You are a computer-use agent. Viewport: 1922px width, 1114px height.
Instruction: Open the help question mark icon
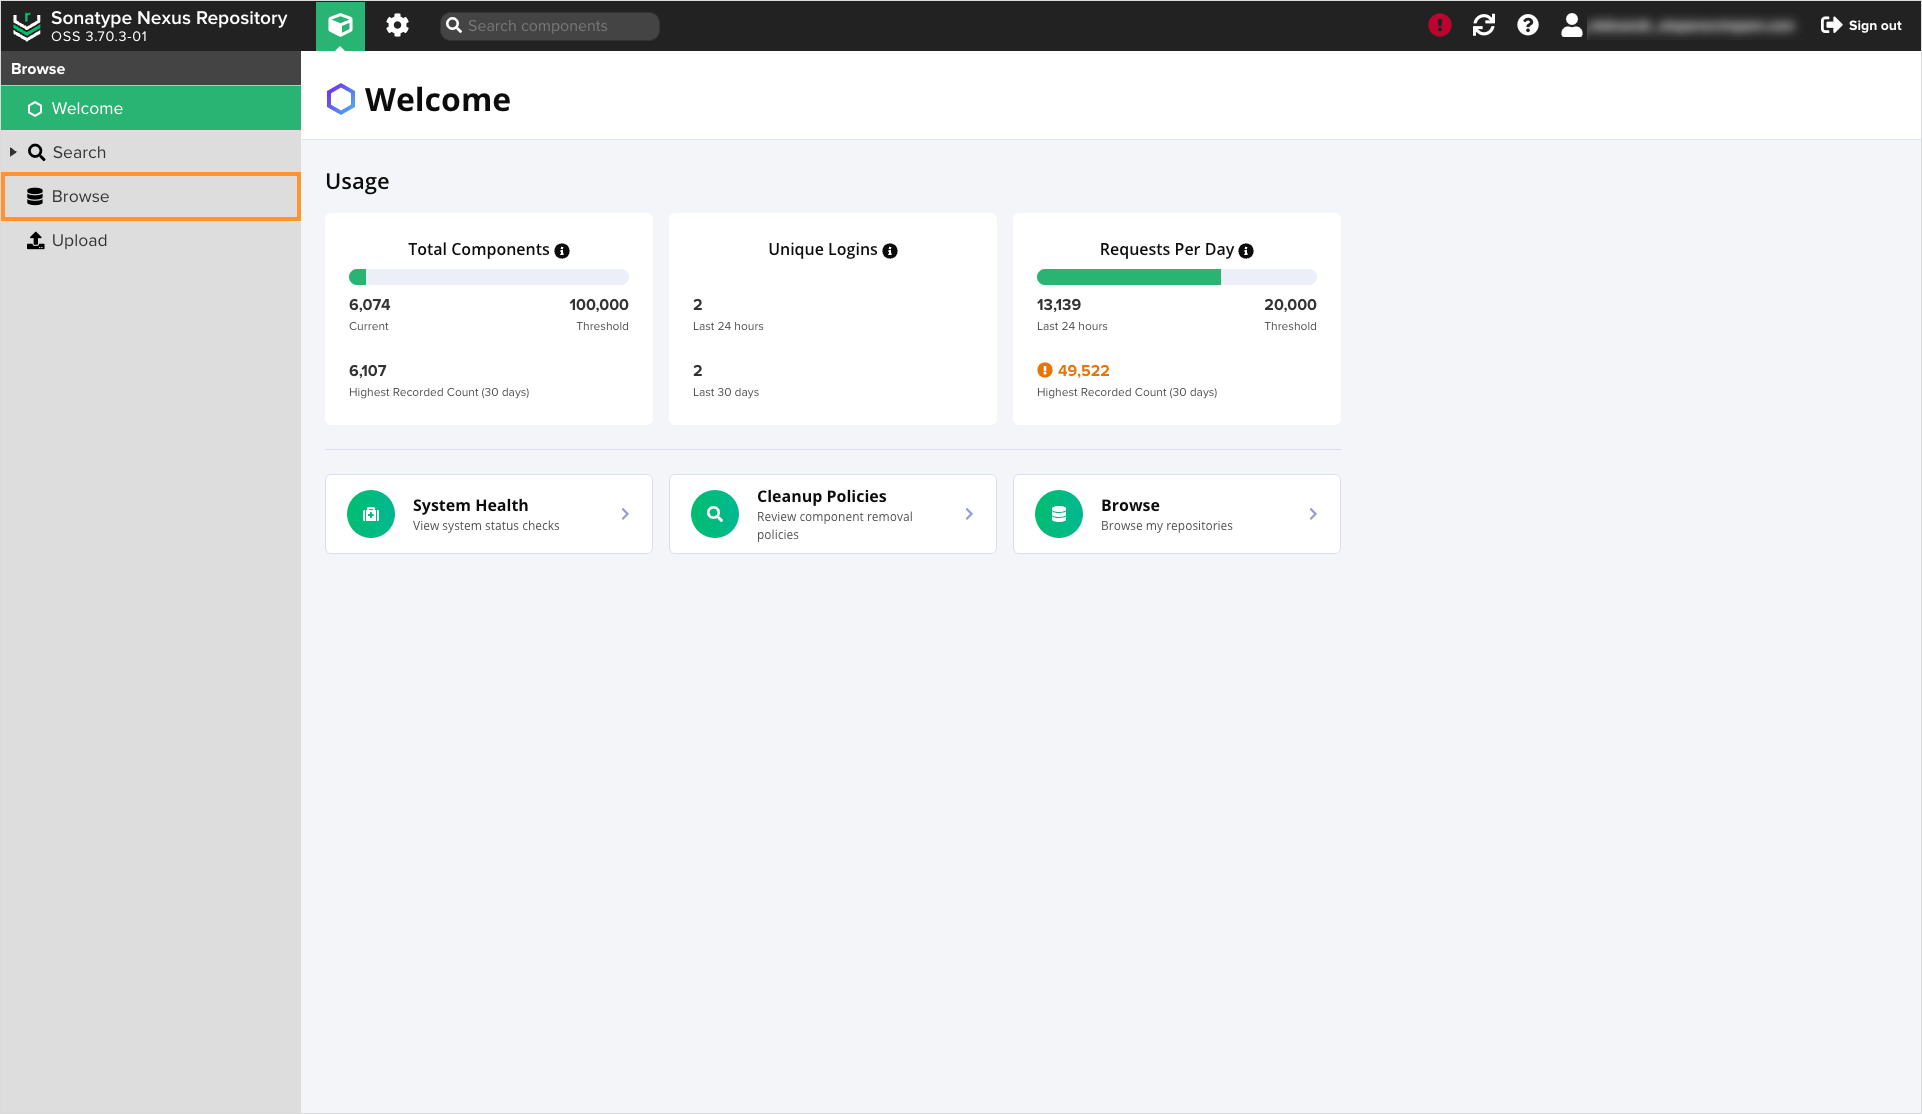pos(1527,25)
